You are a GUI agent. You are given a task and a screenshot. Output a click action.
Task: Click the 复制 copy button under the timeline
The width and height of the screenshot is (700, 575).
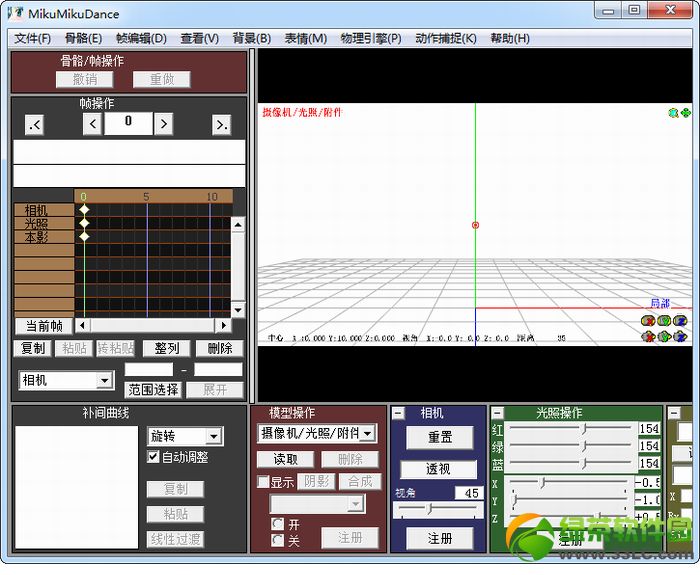[x=33, y=349]
